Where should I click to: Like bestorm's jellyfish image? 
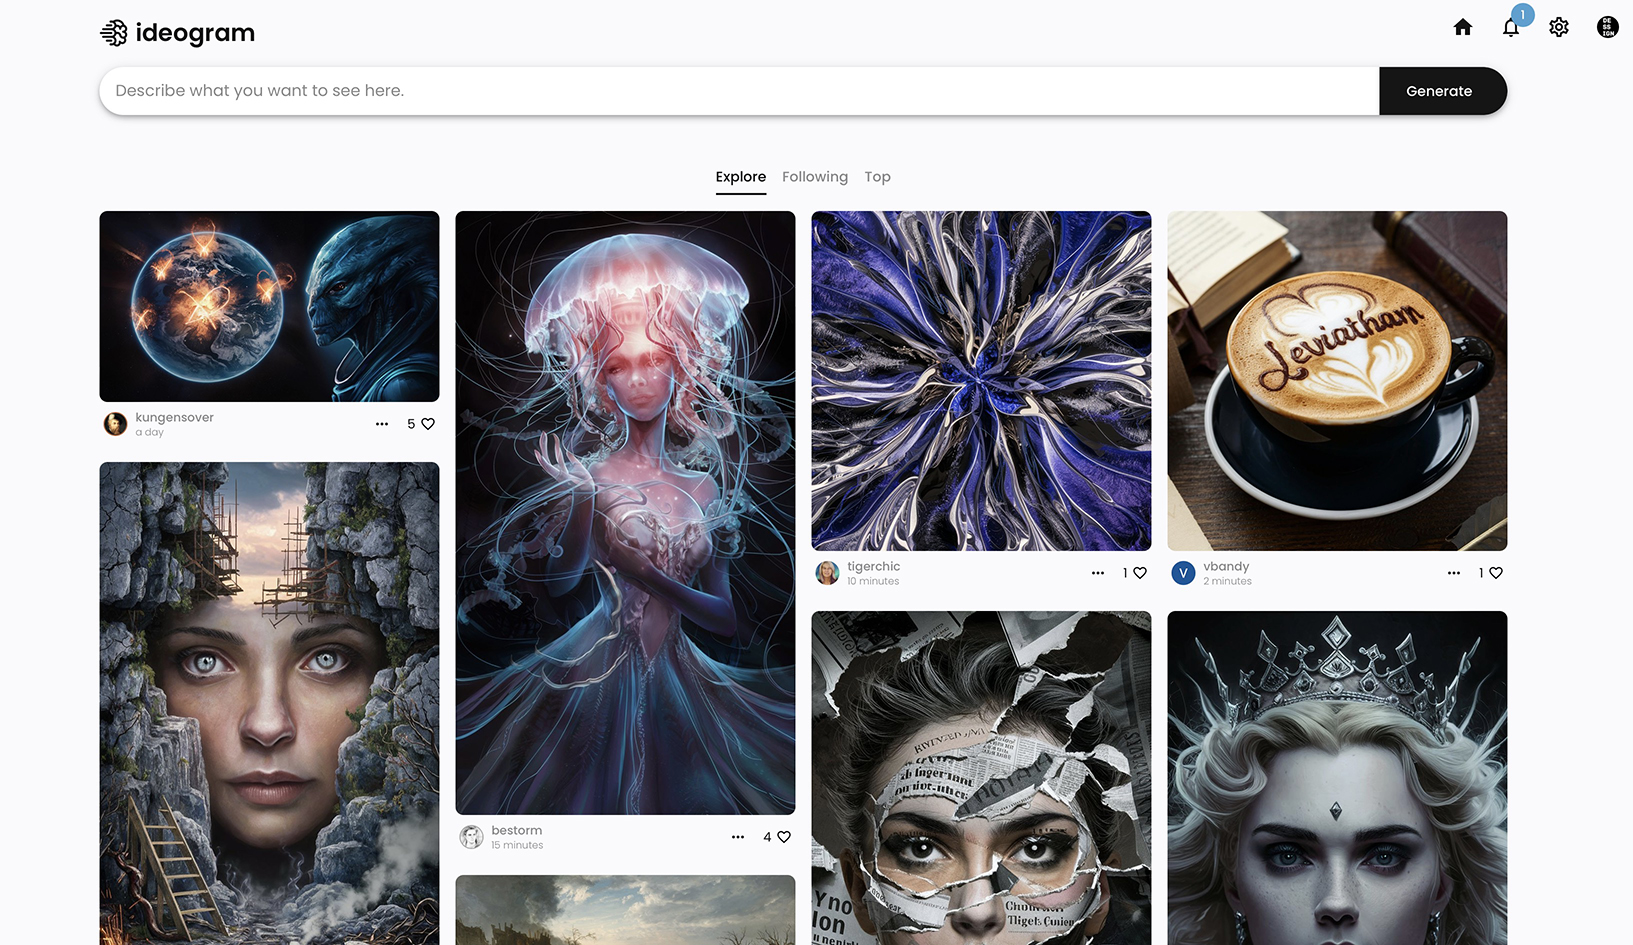pos(784,837)
